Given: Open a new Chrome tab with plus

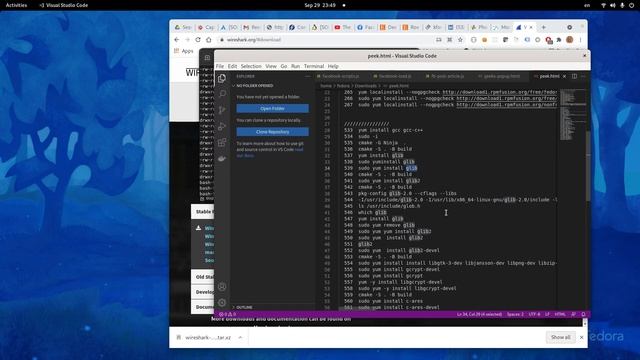Looking at the screenshot, I should pyautogui.click(x=543, y=27).
